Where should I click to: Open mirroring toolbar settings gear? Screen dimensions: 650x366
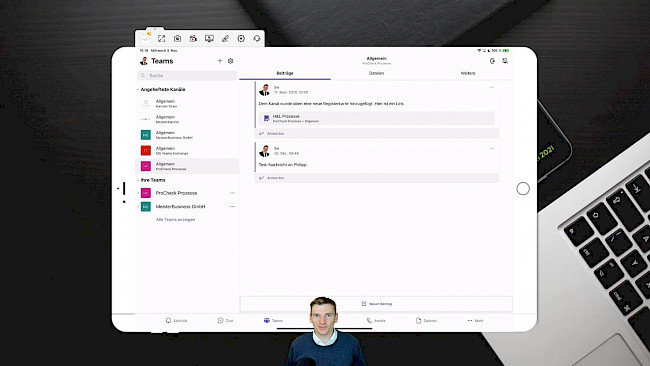[241, 39]
